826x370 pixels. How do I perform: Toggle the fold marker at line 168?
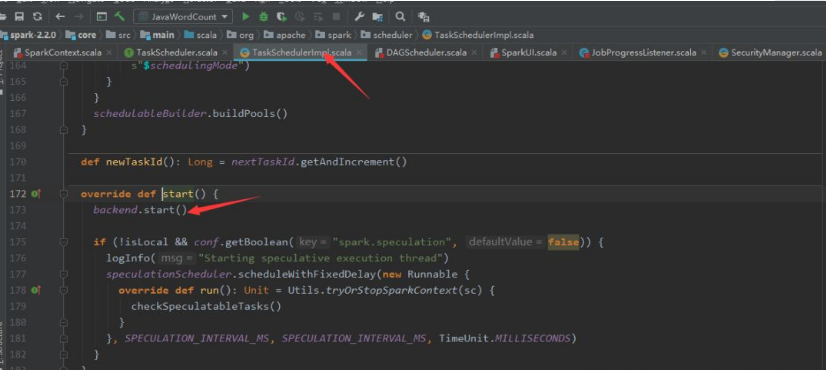click(x=64, y=130)
